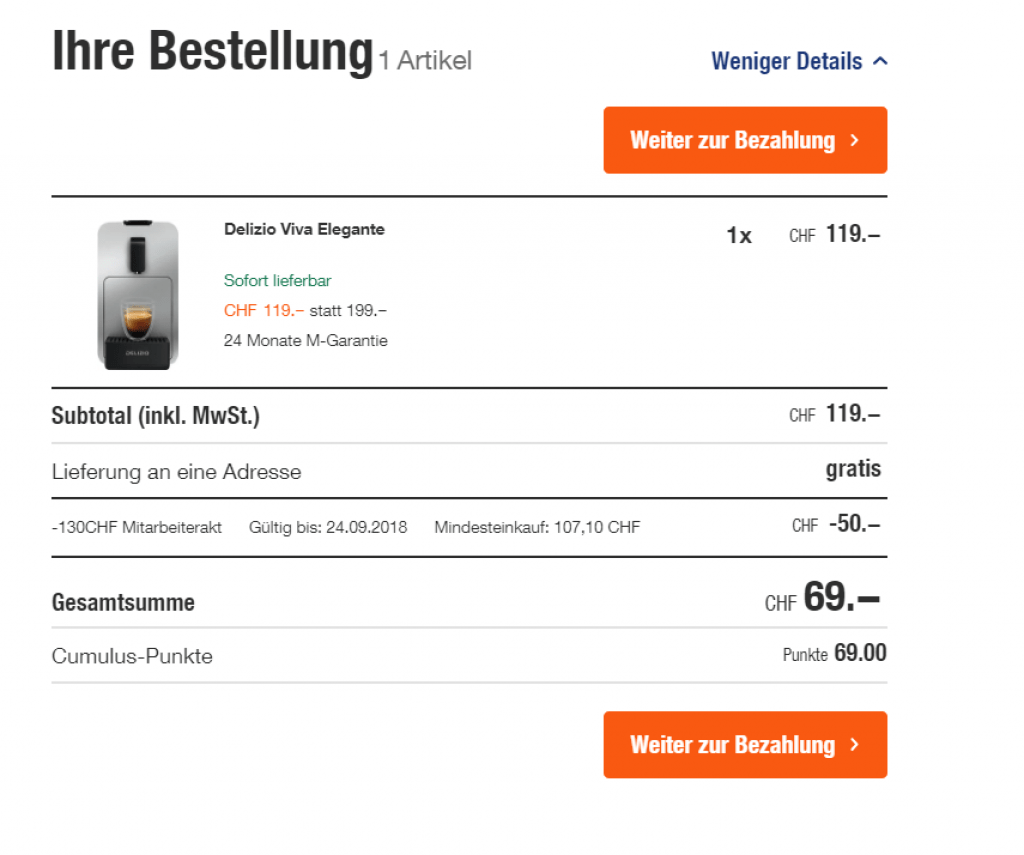
Task: Click the -50.– discount amount
Action: (854, 525)
